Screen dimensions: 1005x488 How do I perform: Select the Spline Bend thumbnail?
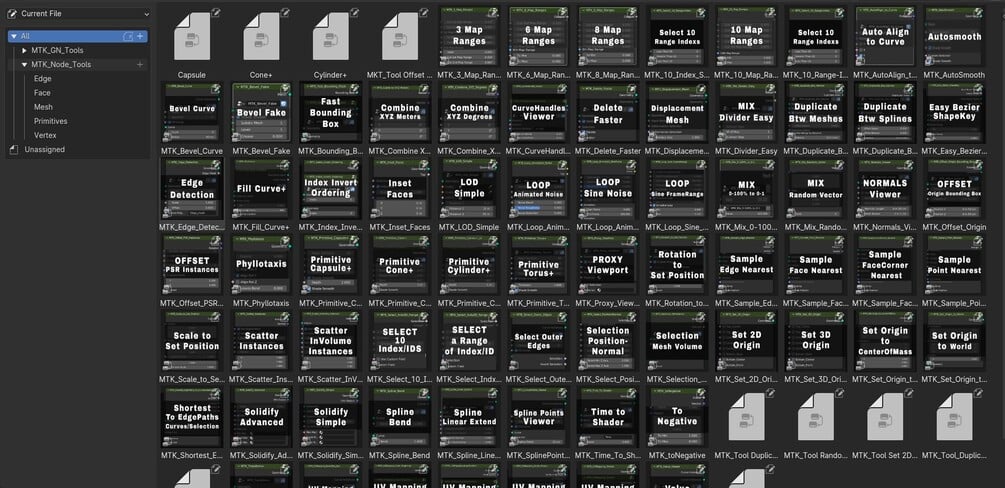(400, 417)
